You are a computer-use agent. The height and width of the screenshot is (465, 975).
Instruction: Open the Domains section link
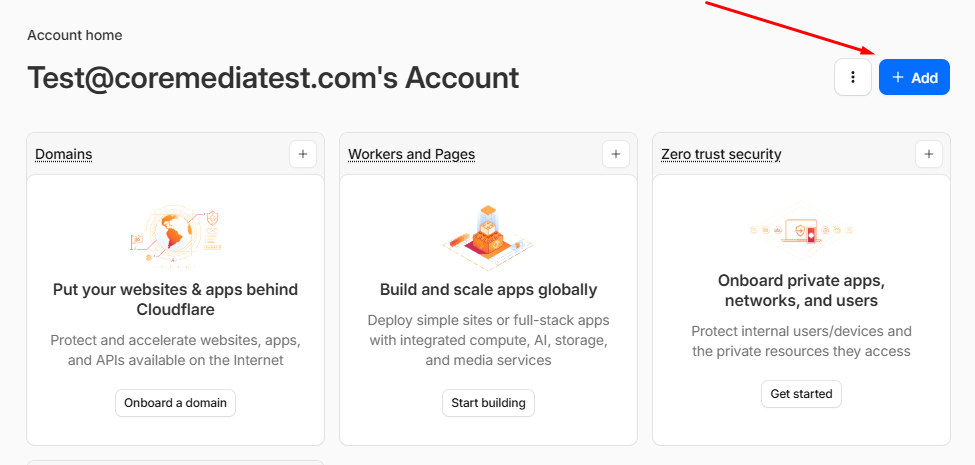[x=64, y=154]
